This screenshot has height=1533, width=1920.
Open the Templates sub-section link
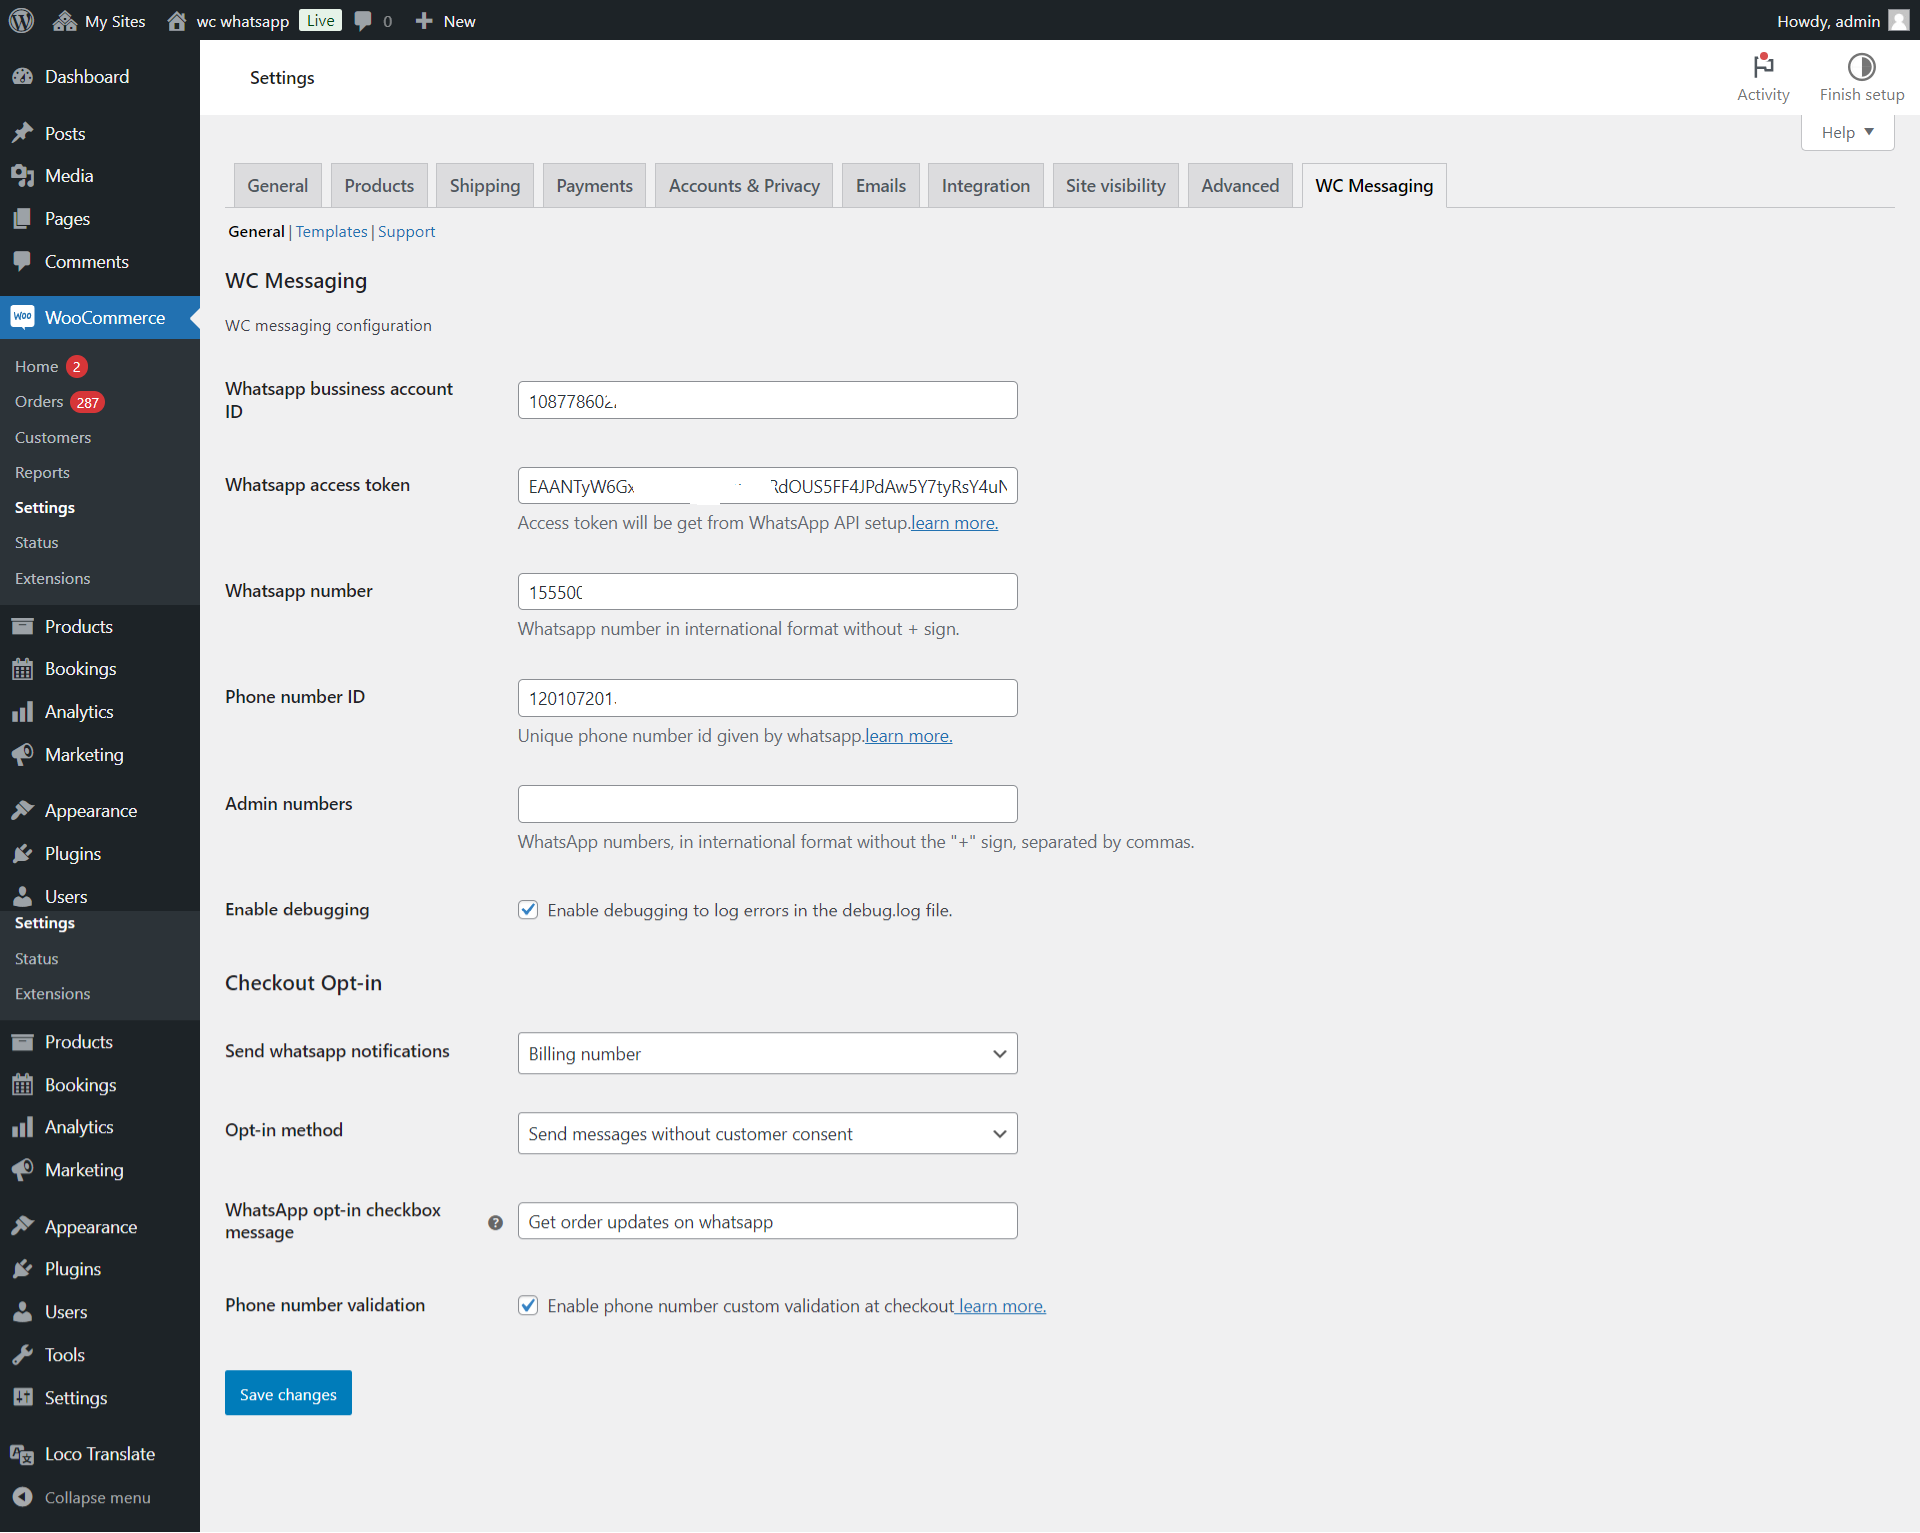[331, 232]
